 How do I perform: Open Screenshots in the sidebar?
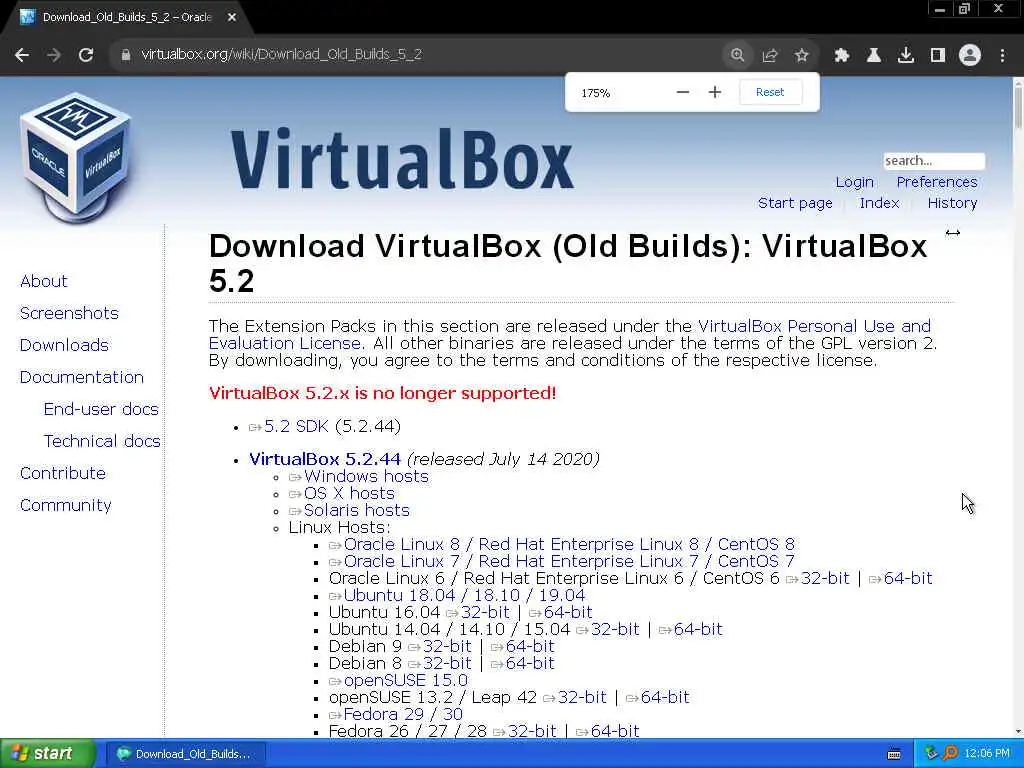(x=69, y=313)
